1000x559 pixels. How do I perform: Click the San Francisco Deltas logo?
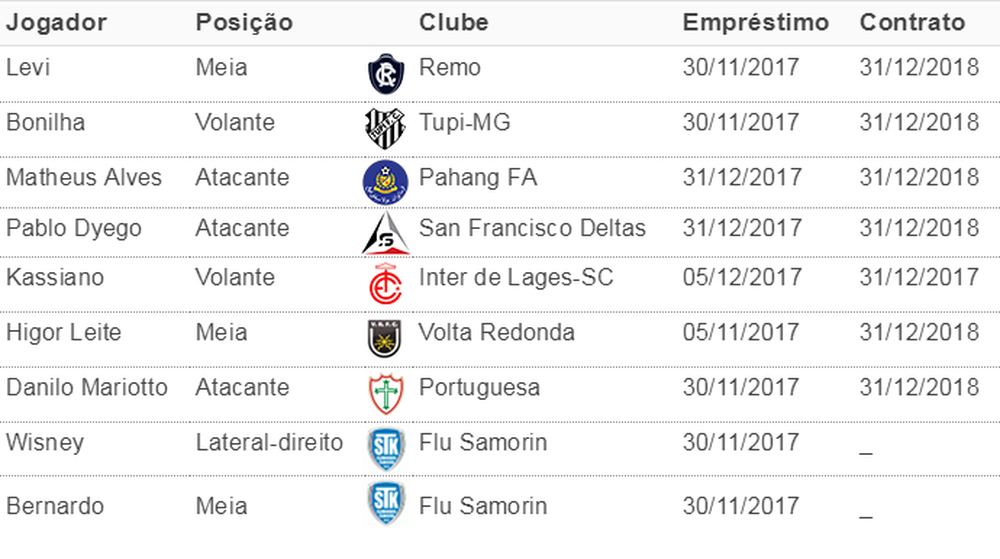tap(386, 233)
